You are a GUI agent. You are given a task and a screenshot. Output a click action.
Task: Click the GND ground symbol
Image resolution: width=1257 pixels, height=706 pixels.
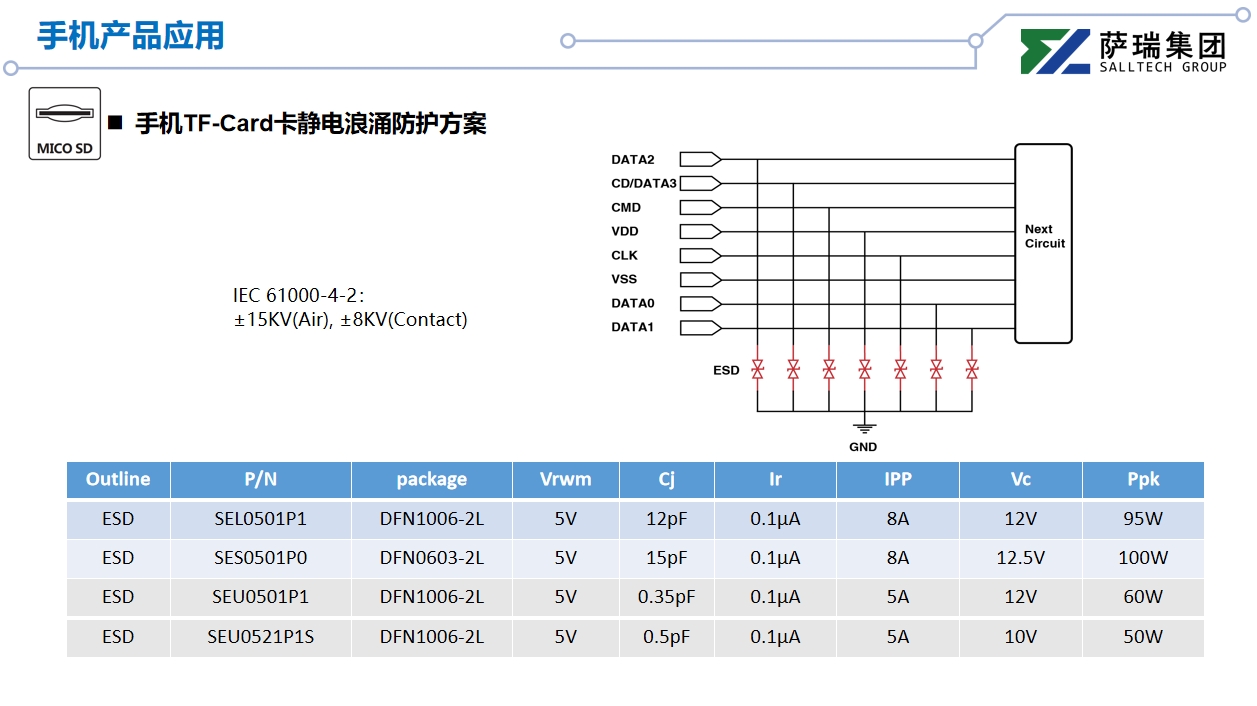[864, 428]
